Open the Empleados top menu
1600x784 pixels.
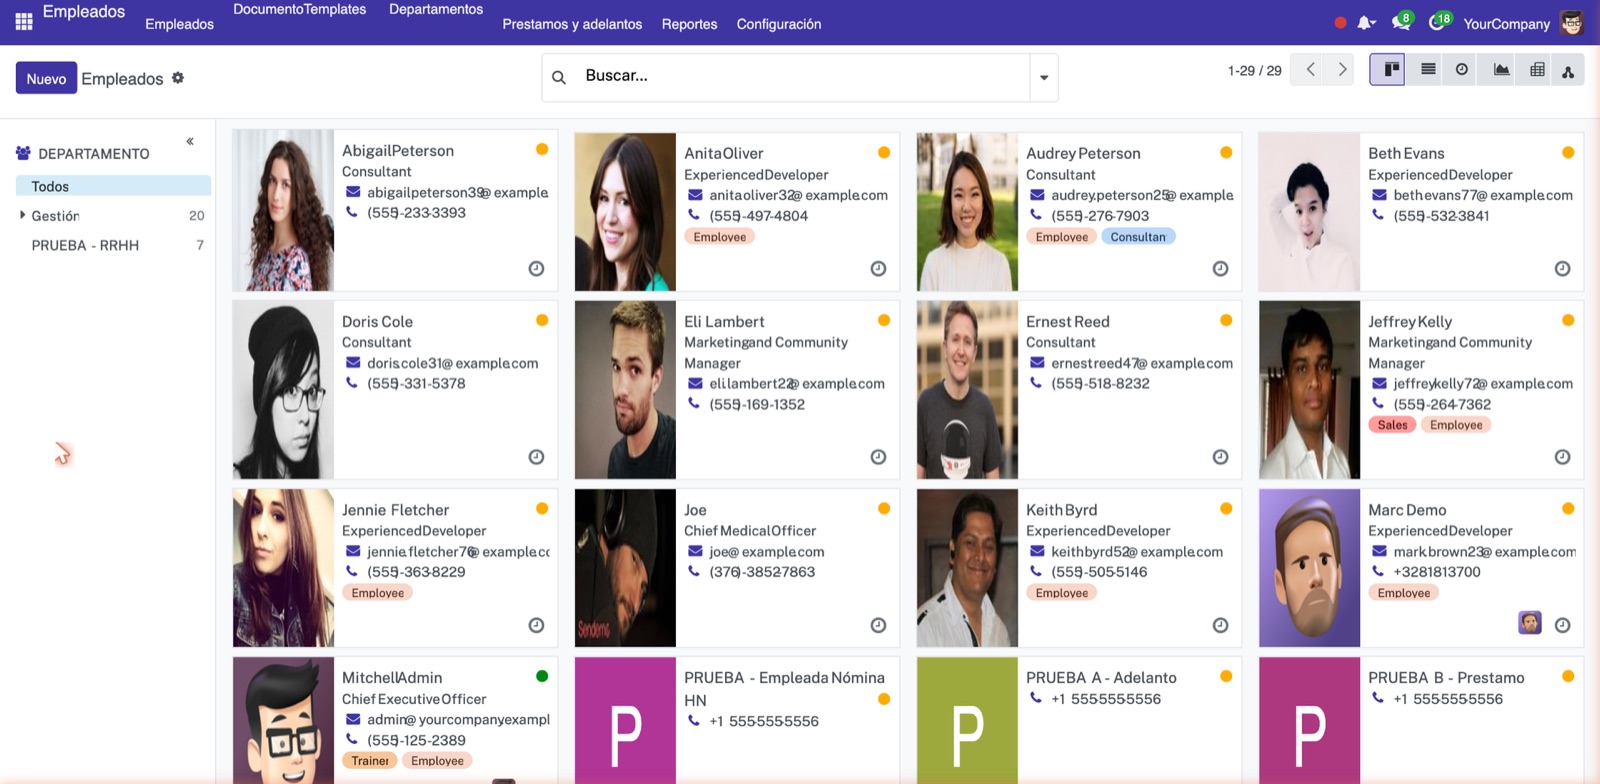click(179, 24)
